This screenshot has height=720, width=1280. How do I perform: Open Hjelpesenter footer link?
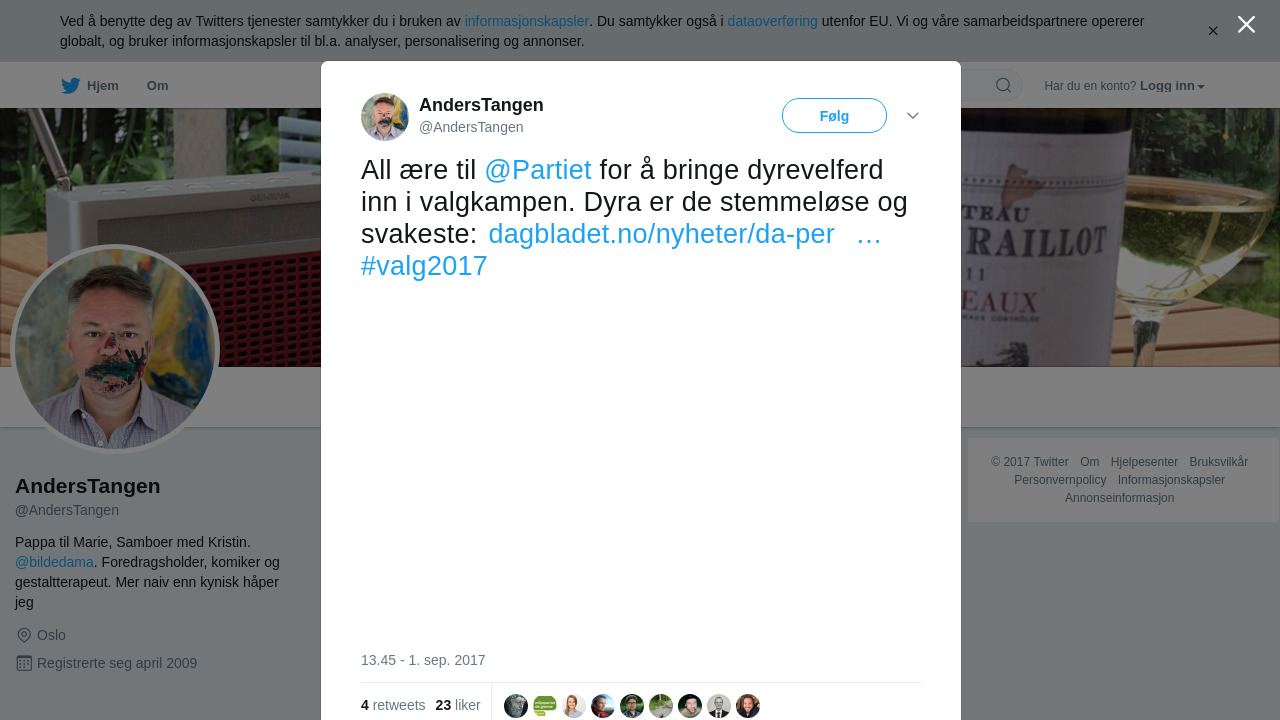(1144, 462)
